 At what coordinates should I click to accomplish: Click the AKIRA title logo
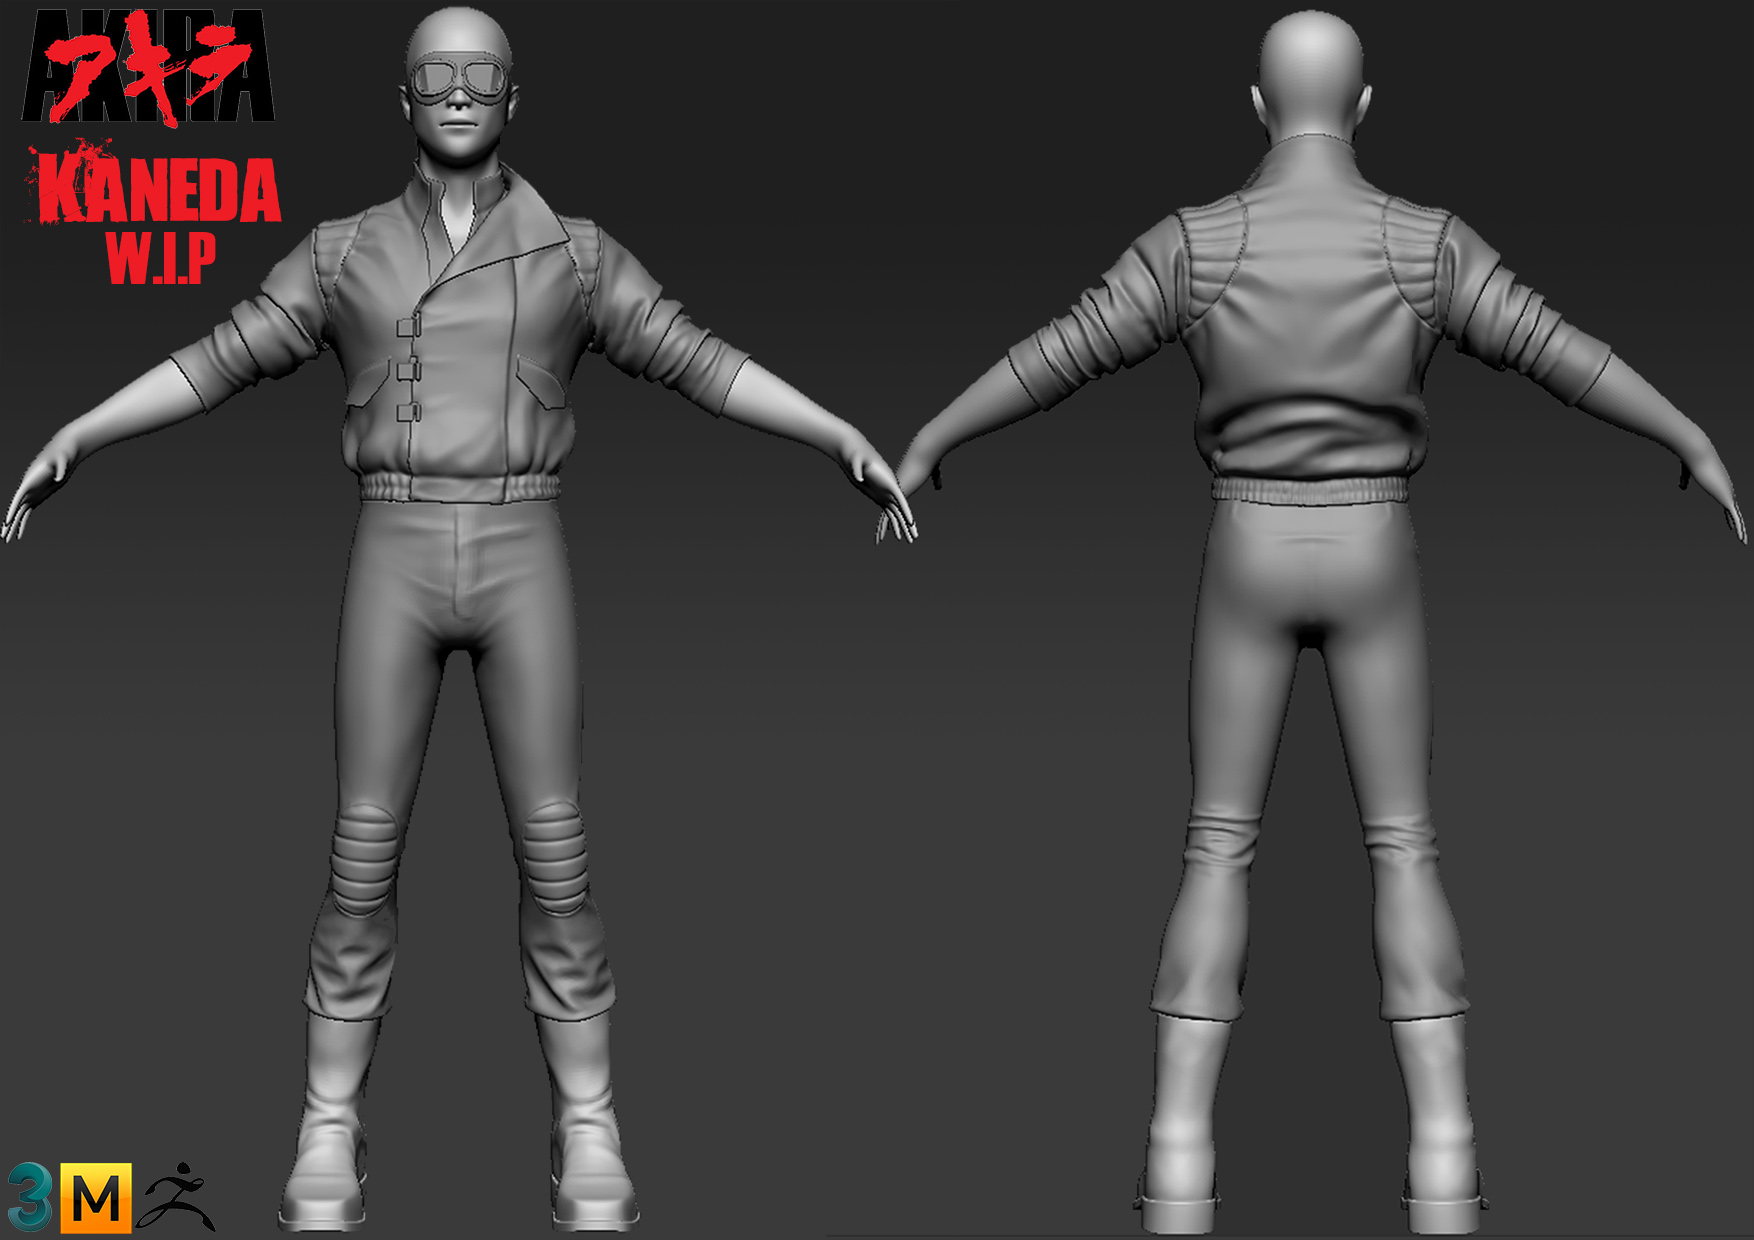coord(148,67)
